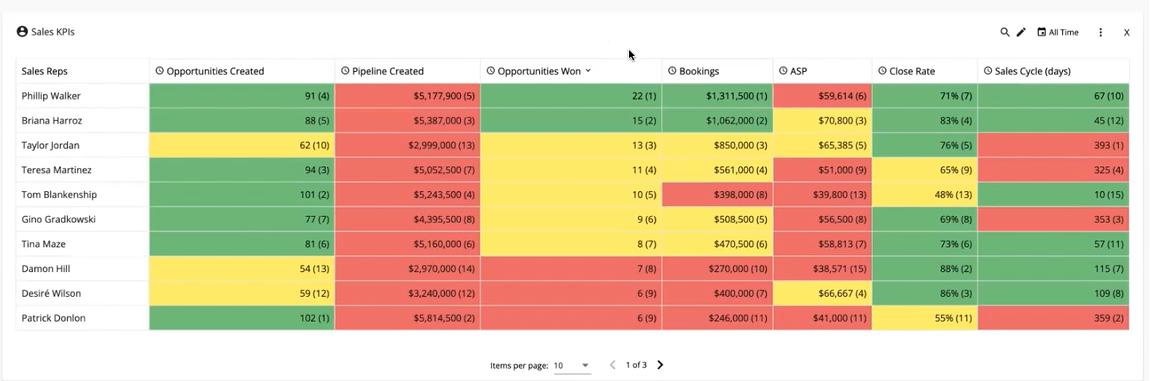The height and width of the screenshot is (381, 1150).
Task: Sort by Opportunities Created header label
Action: point(215,72)
